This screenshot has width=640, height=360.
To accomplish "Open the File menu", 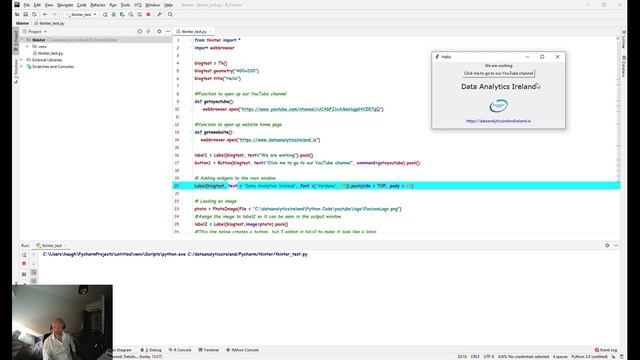I will tap(27, 5).
